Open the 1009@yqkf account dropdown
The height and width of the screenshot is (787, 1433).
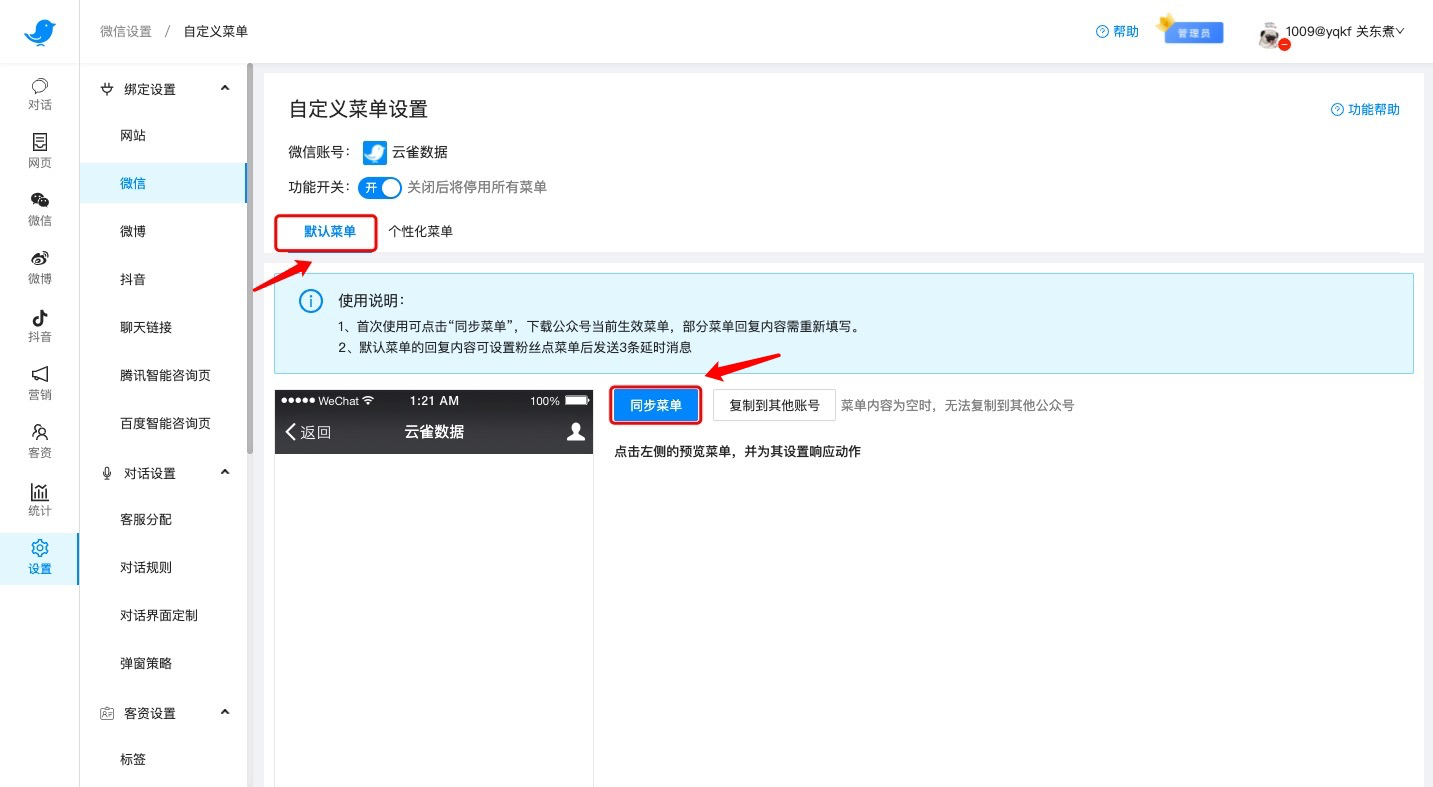1345,31
